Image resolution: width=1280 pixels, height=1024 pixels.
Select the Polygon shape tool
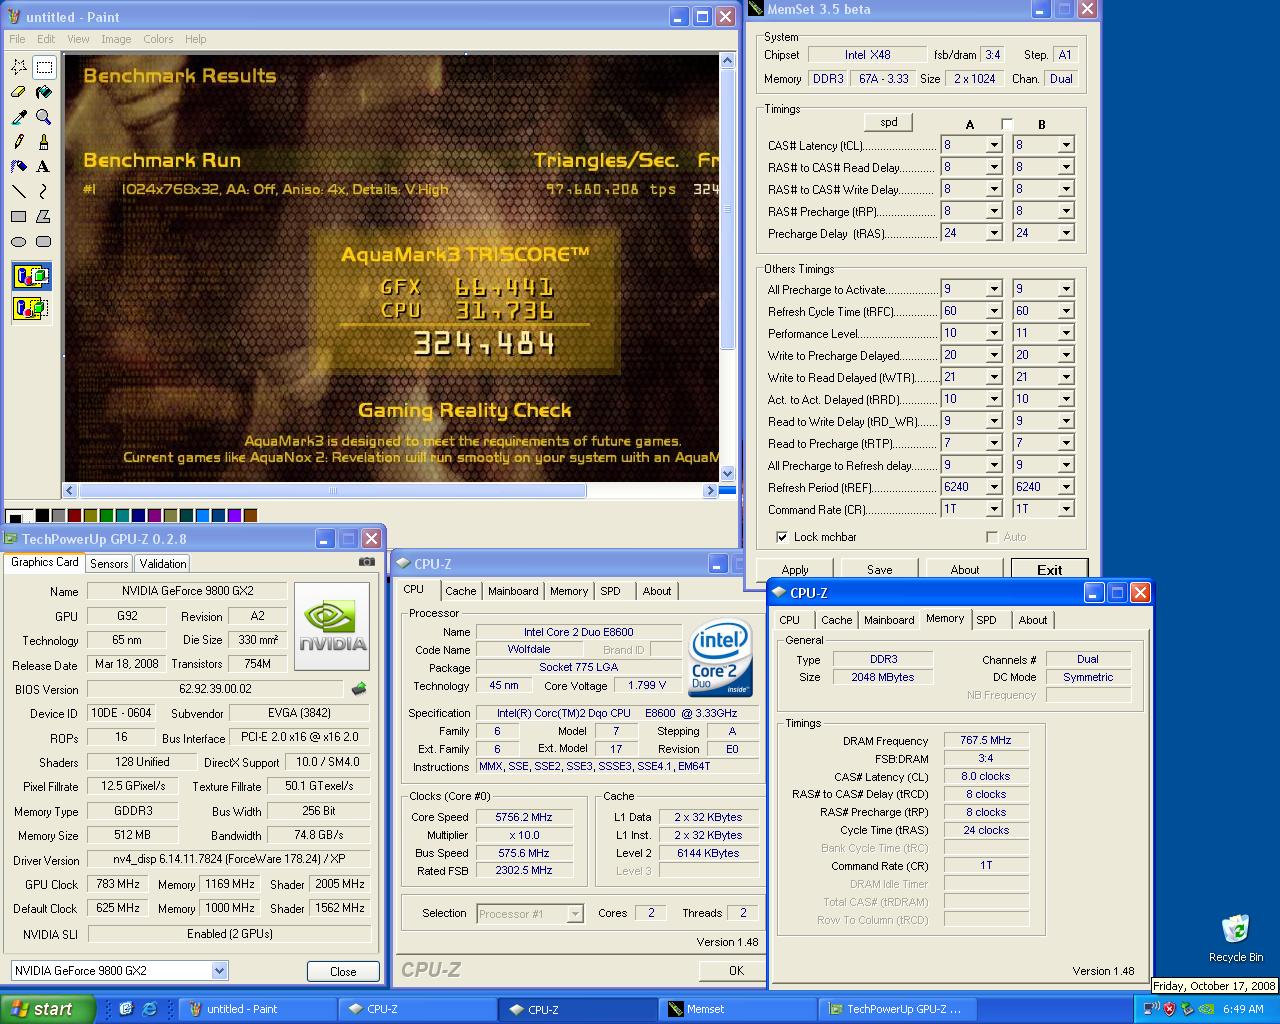[x=44, y=217]
